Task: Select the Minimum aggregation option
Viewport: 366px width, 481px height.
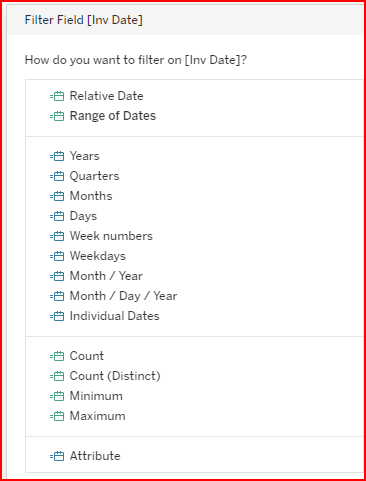Action: tap(96, 396)
